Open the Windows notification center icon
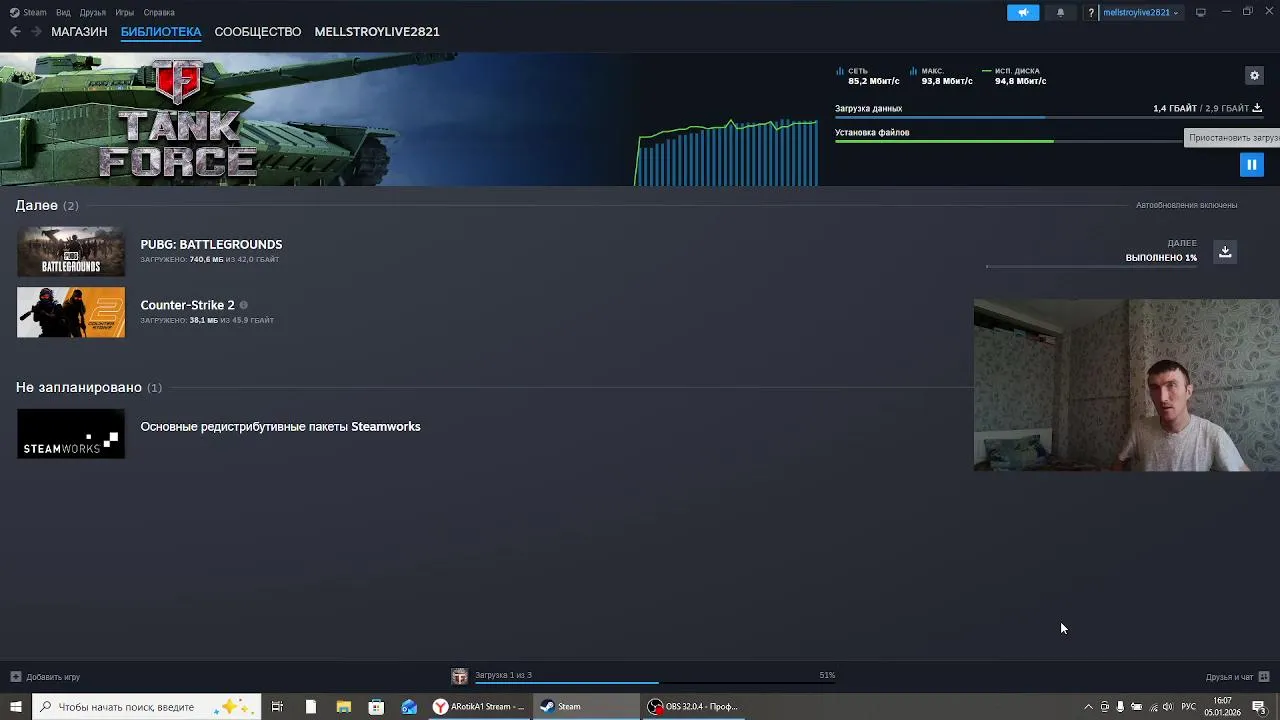Image resolution: width=1280 pixels, height=720 pixels. [x=1259, y=707]
